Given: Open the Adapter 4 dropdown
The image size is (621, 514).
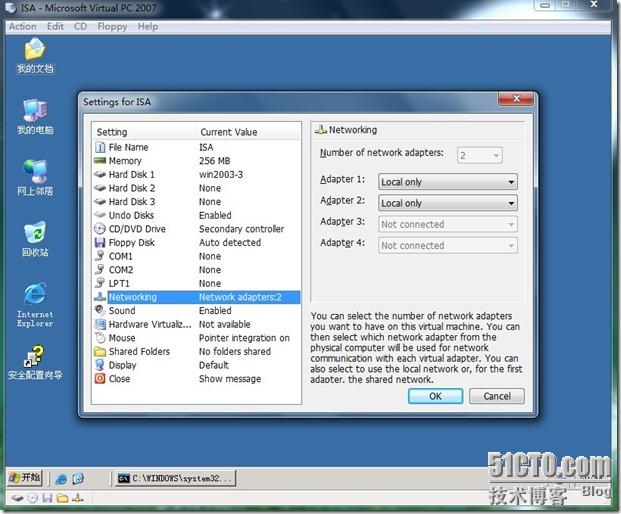Looking at the screenshot, I should (448, 246).
